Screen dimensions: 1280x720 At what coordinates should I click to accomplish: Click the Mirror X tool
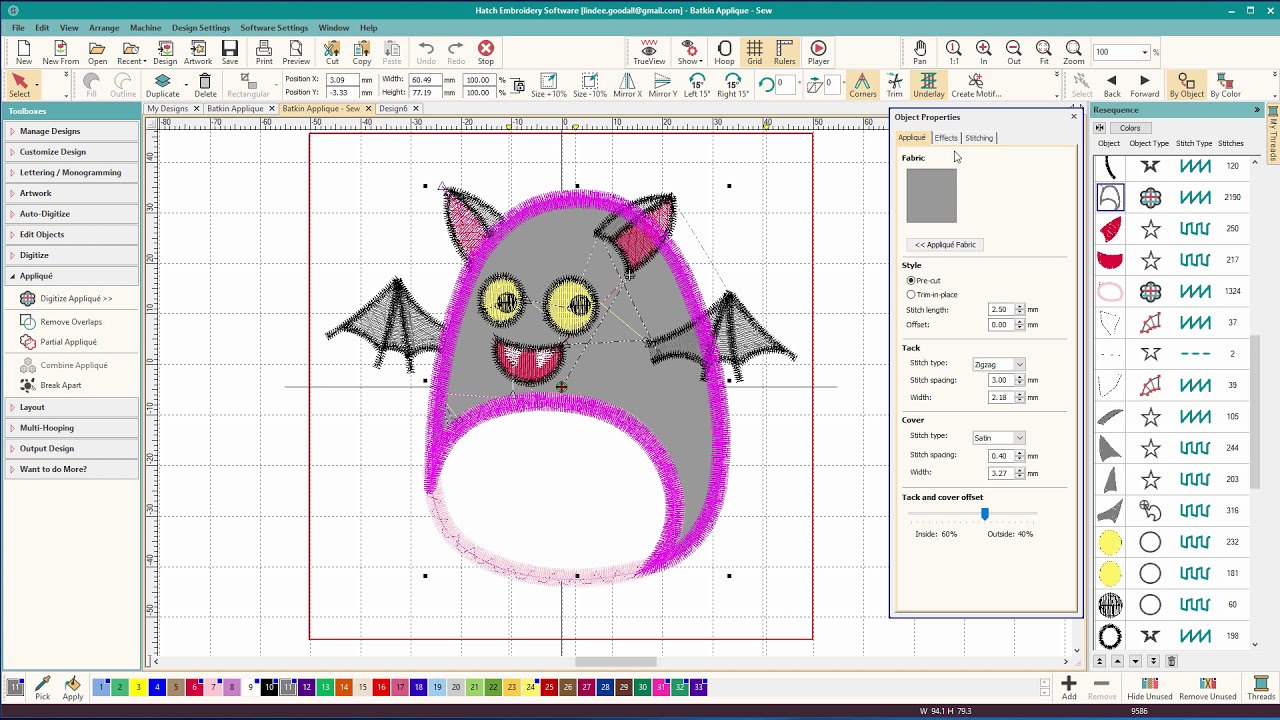tap(627, 86)
